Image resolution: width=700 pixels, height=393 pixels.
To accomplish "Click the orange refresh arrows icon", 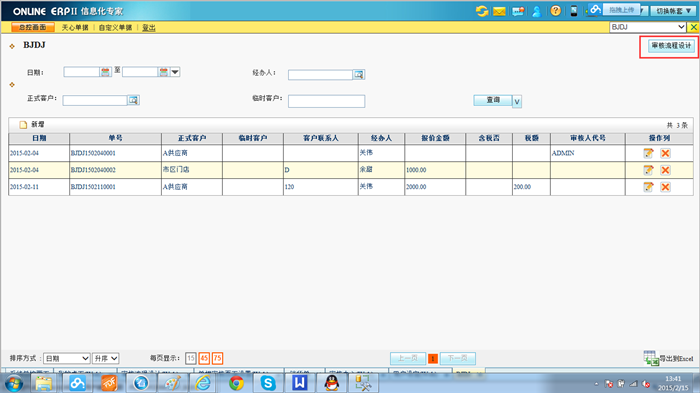I will (x=482, y=11).
